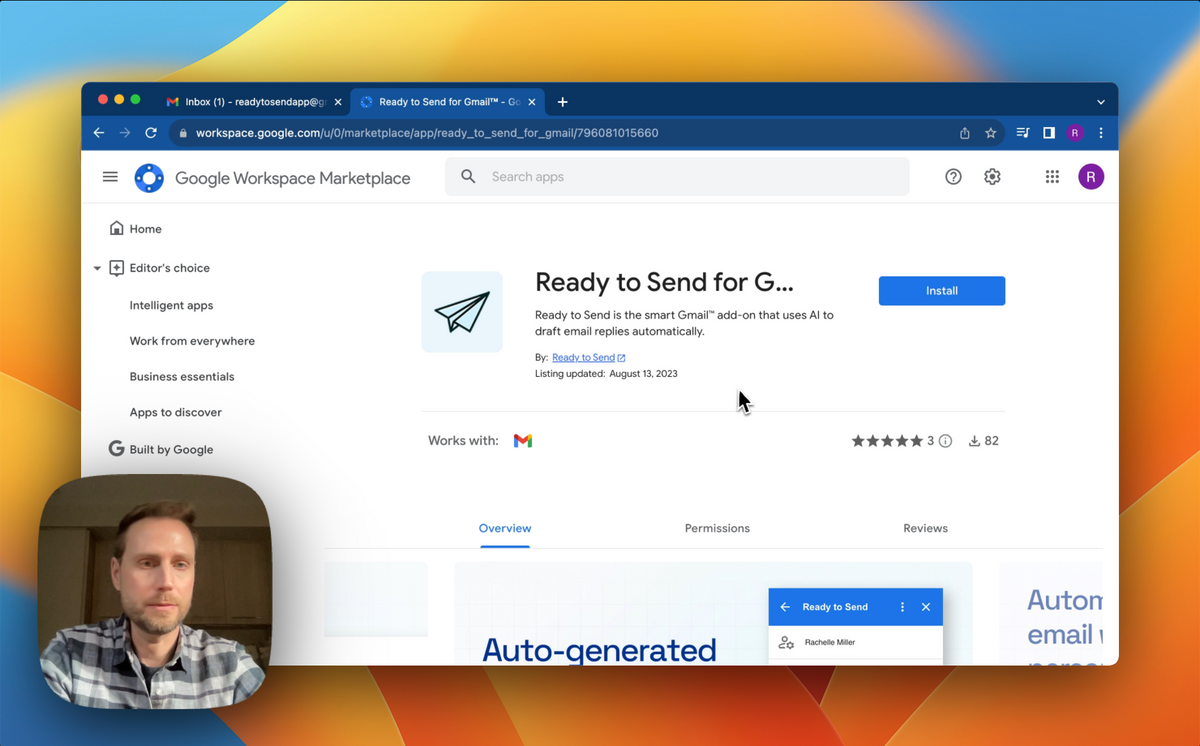Click the browser address bar URL
This screenshot has height=746, width=1200.
(x=427, y=133)
